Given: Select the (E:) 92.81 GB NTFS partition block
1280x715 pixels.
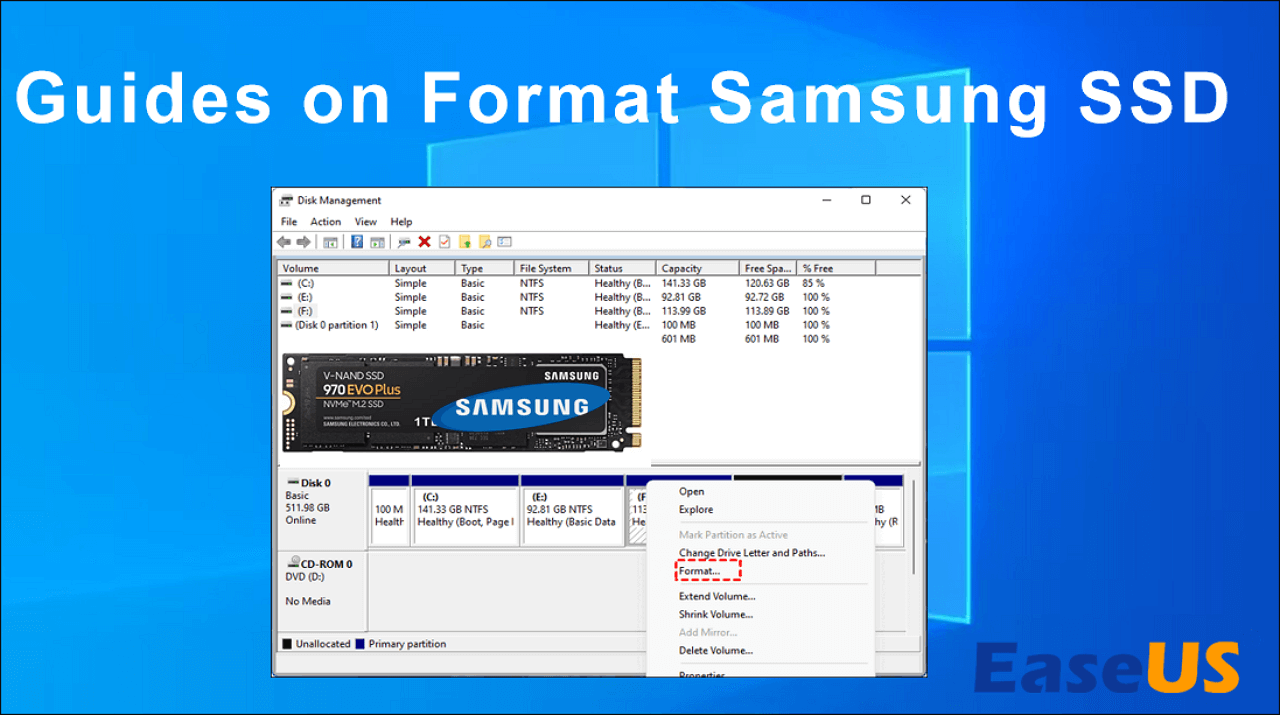Looking at the screenshot, I should (573, 511).
